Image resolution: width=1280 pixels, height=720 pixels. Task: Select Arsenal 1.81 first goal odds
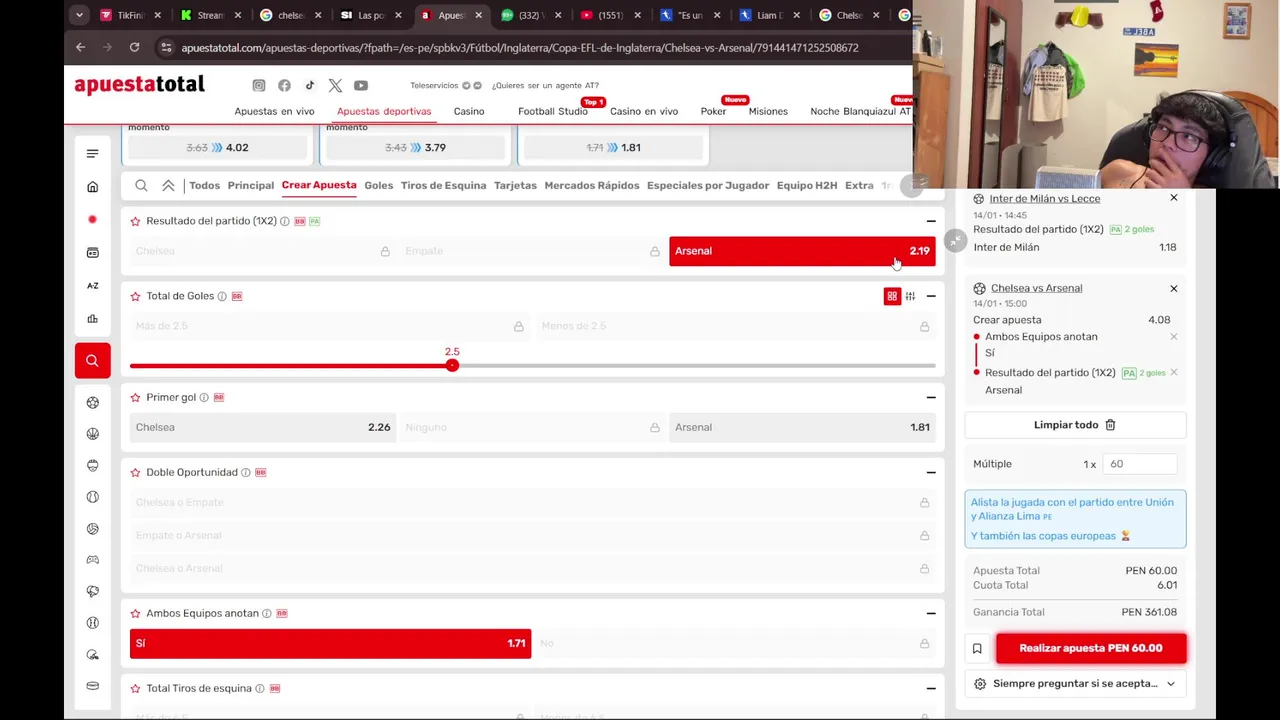[802, 427]
